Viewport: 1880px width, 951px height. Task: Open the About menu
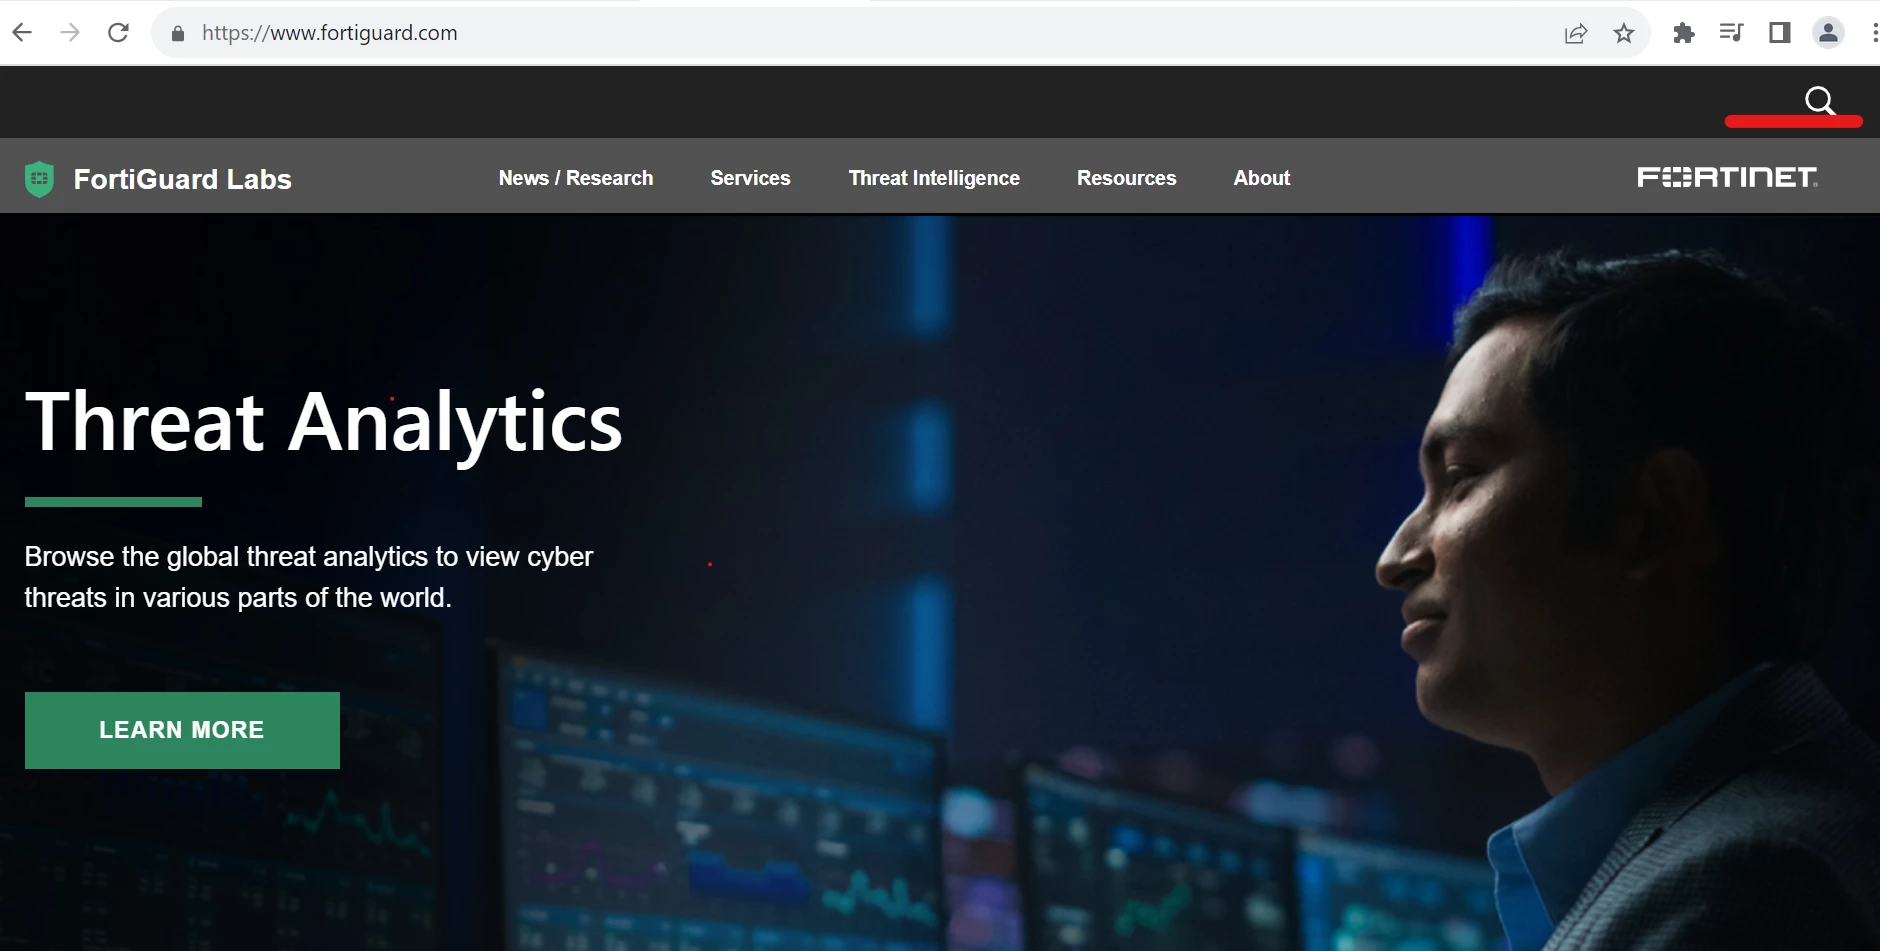pos(1262,178)
